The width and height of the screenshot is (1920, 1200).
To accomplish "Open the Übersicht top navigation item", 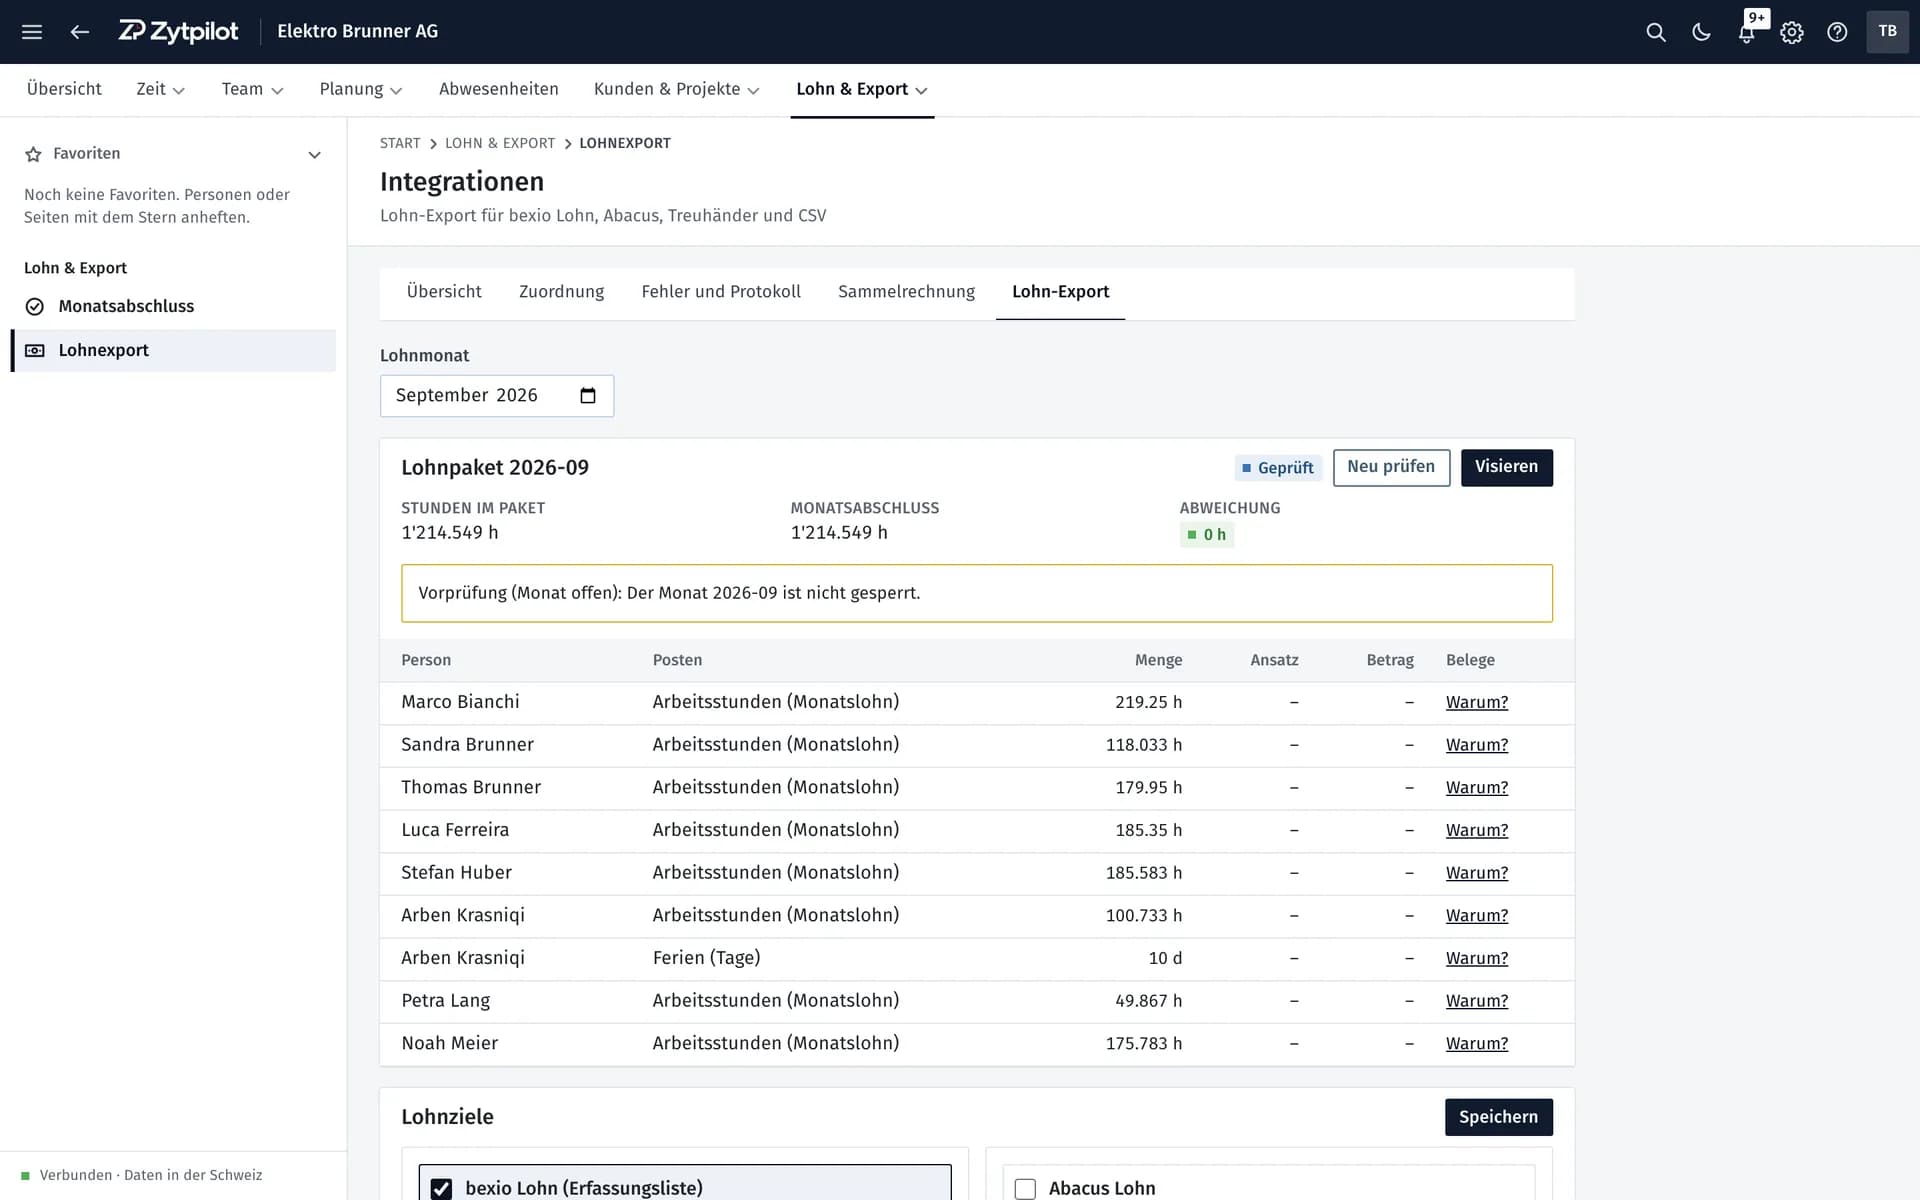I will click(x=64, y=89).
